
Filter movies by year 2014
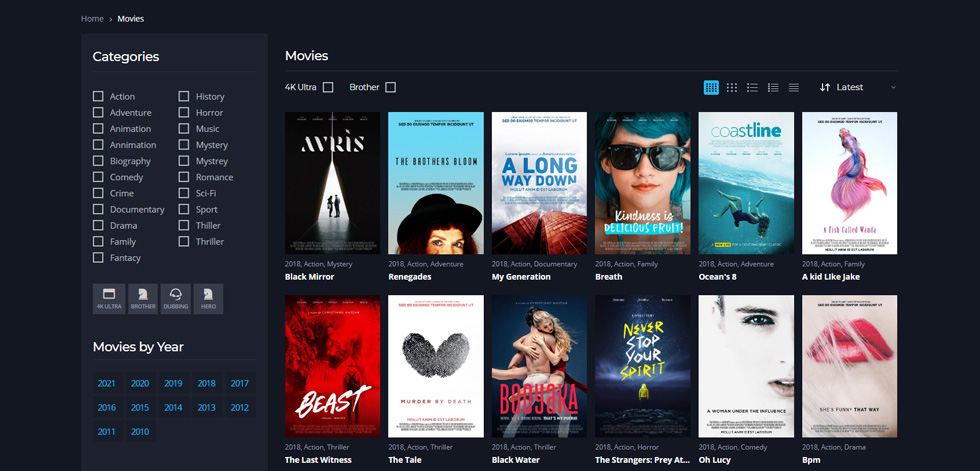pyautogui.click(x=173, y=407)
